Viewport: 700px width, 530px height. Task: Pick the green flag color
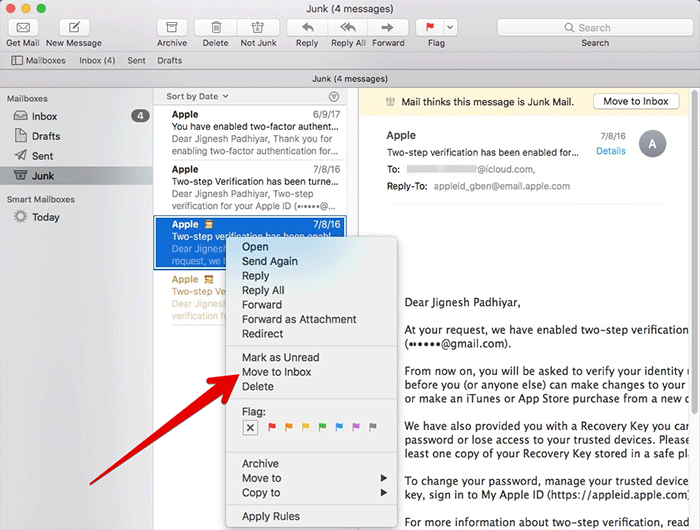[322, 427]
